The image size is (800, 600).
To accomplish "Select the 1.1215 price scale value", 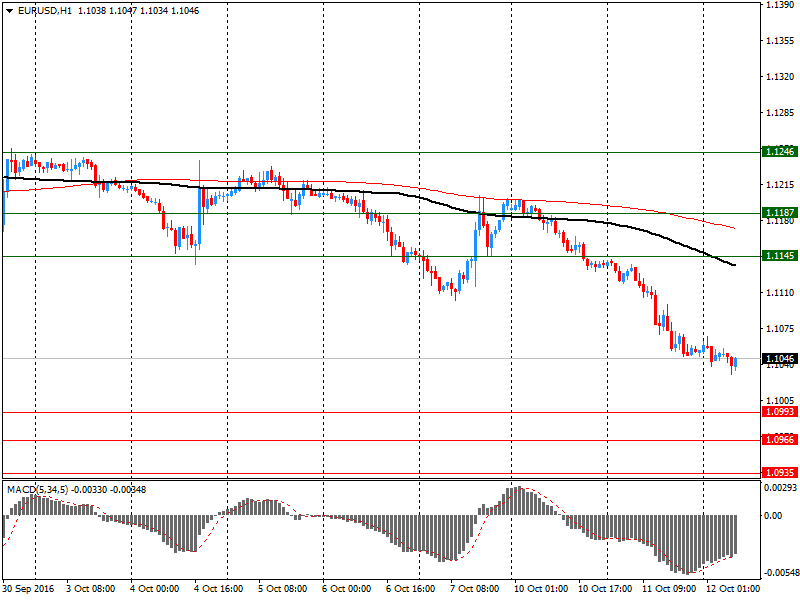I will [780, 185].
